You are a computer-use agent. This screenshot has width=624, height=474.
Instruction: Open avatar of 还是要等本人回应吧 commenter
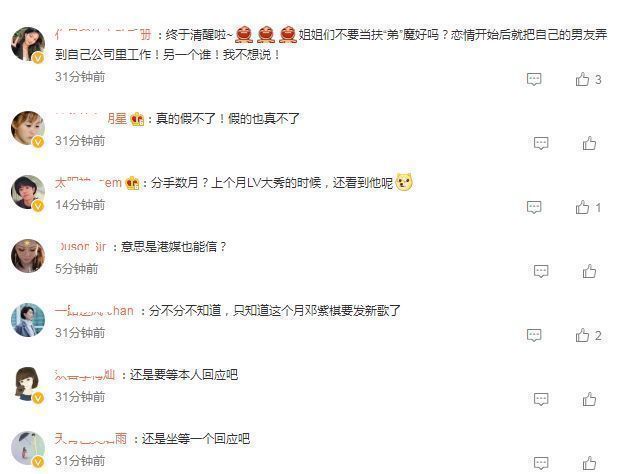pyautogui.click(x=28, y=384)
